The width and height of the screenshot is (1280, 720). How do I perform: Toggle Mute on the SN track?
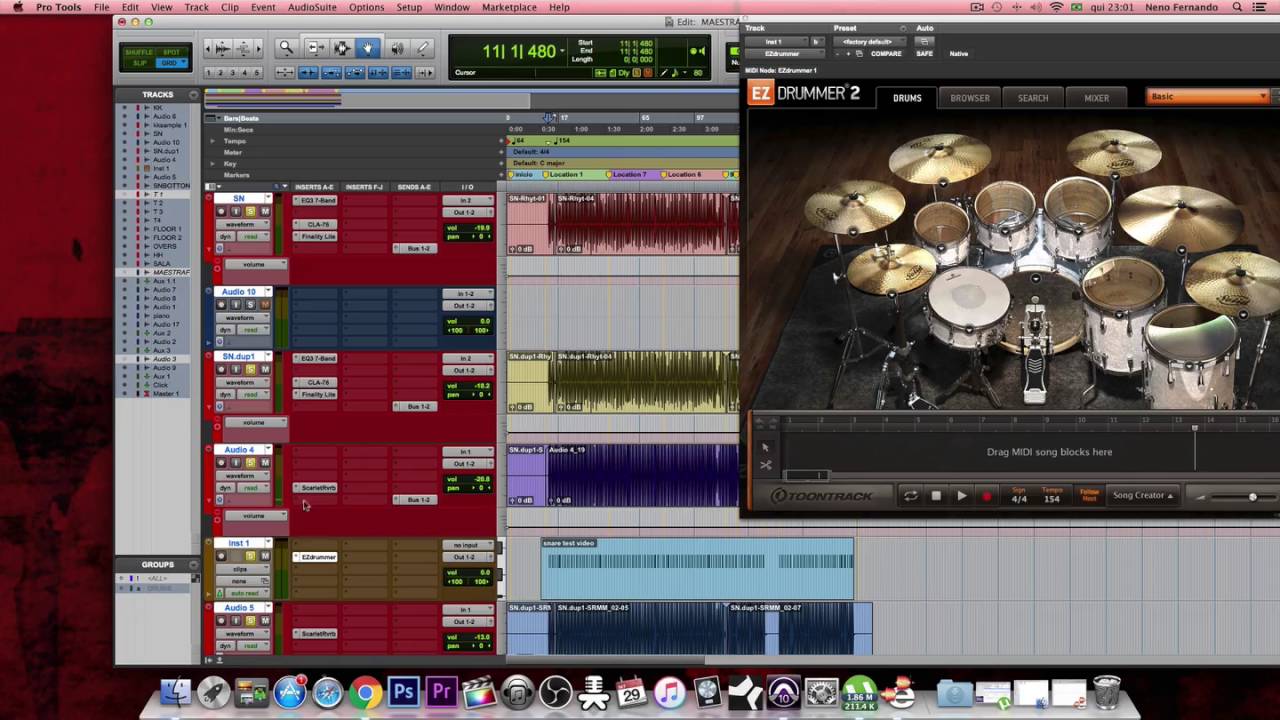(x=265, y=211)
